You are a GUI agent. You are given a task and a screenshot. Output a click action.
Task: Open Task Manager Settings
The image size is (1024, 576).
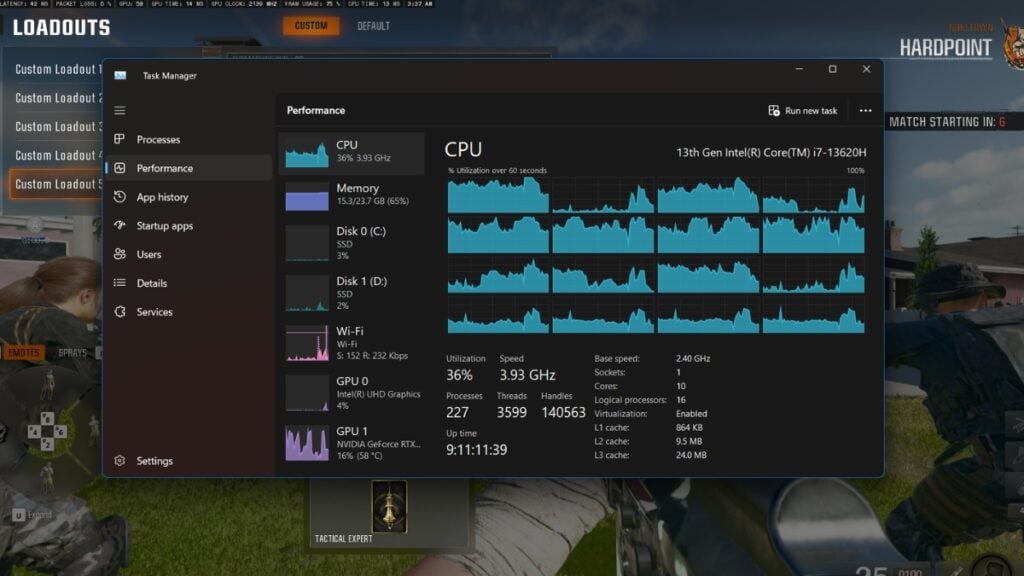click(156, 461)
